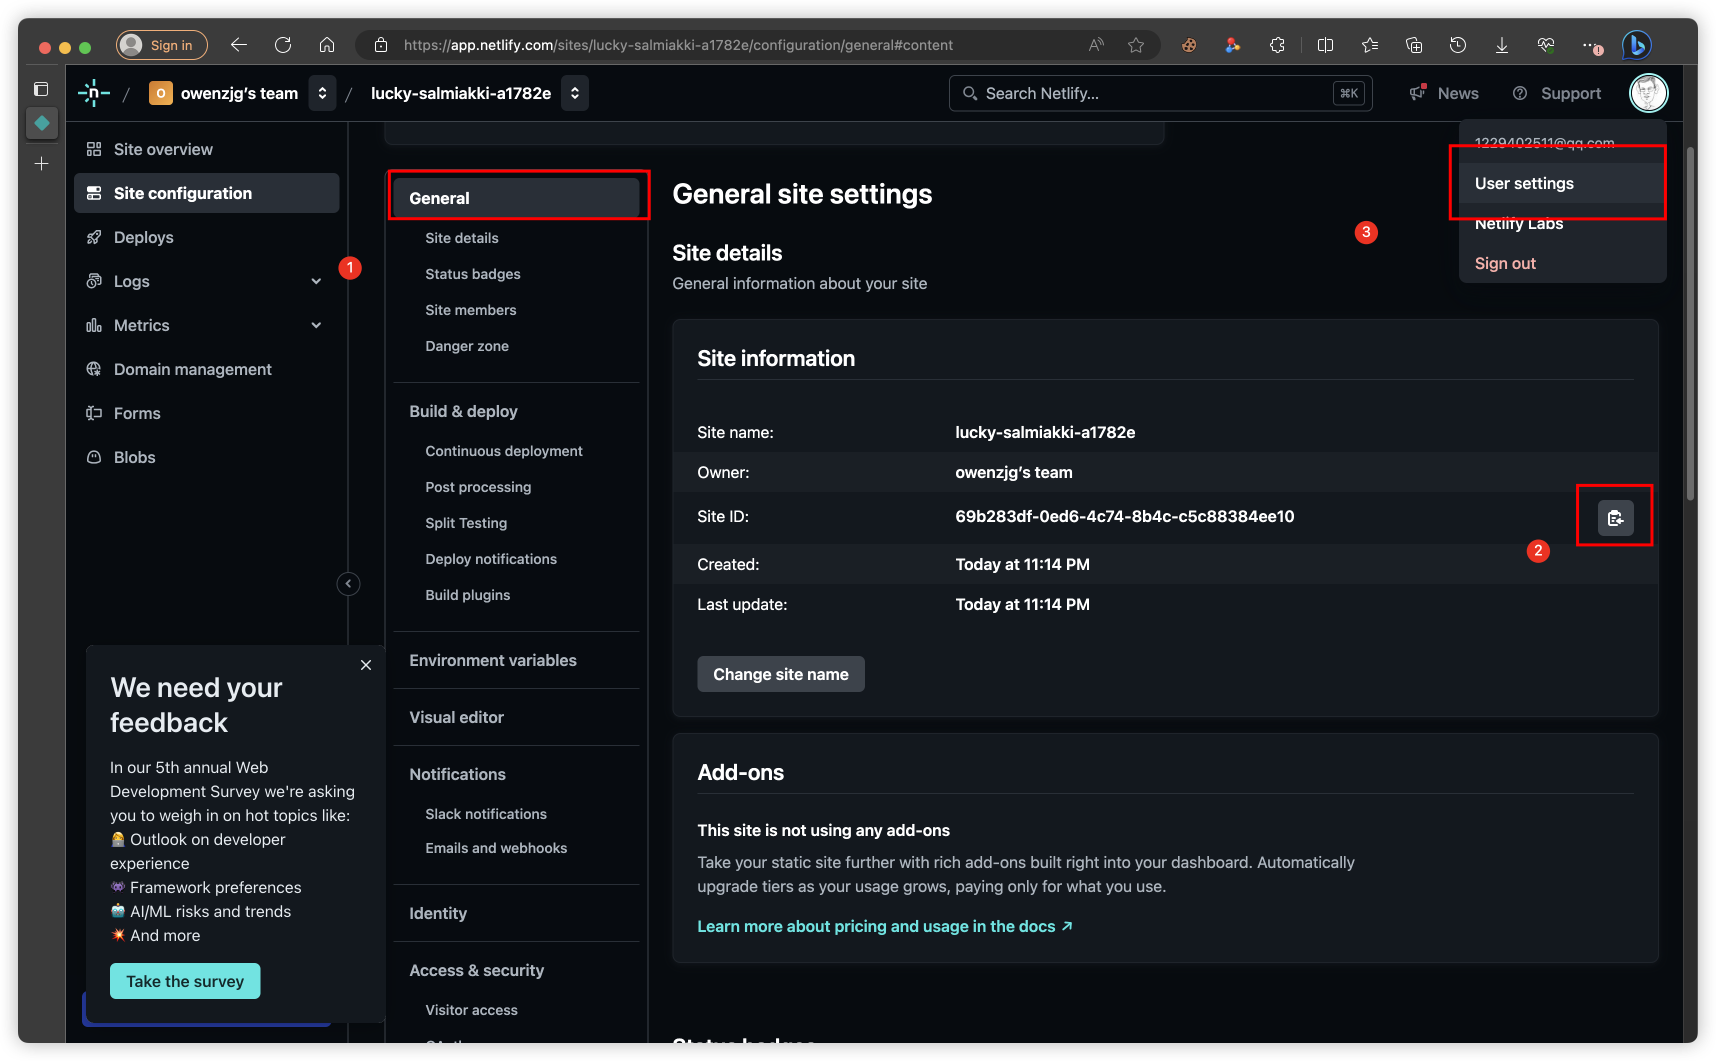This screenshot has height=1061, width=1716.
Task: Open Split Testing settings
Action: (466, 523)
